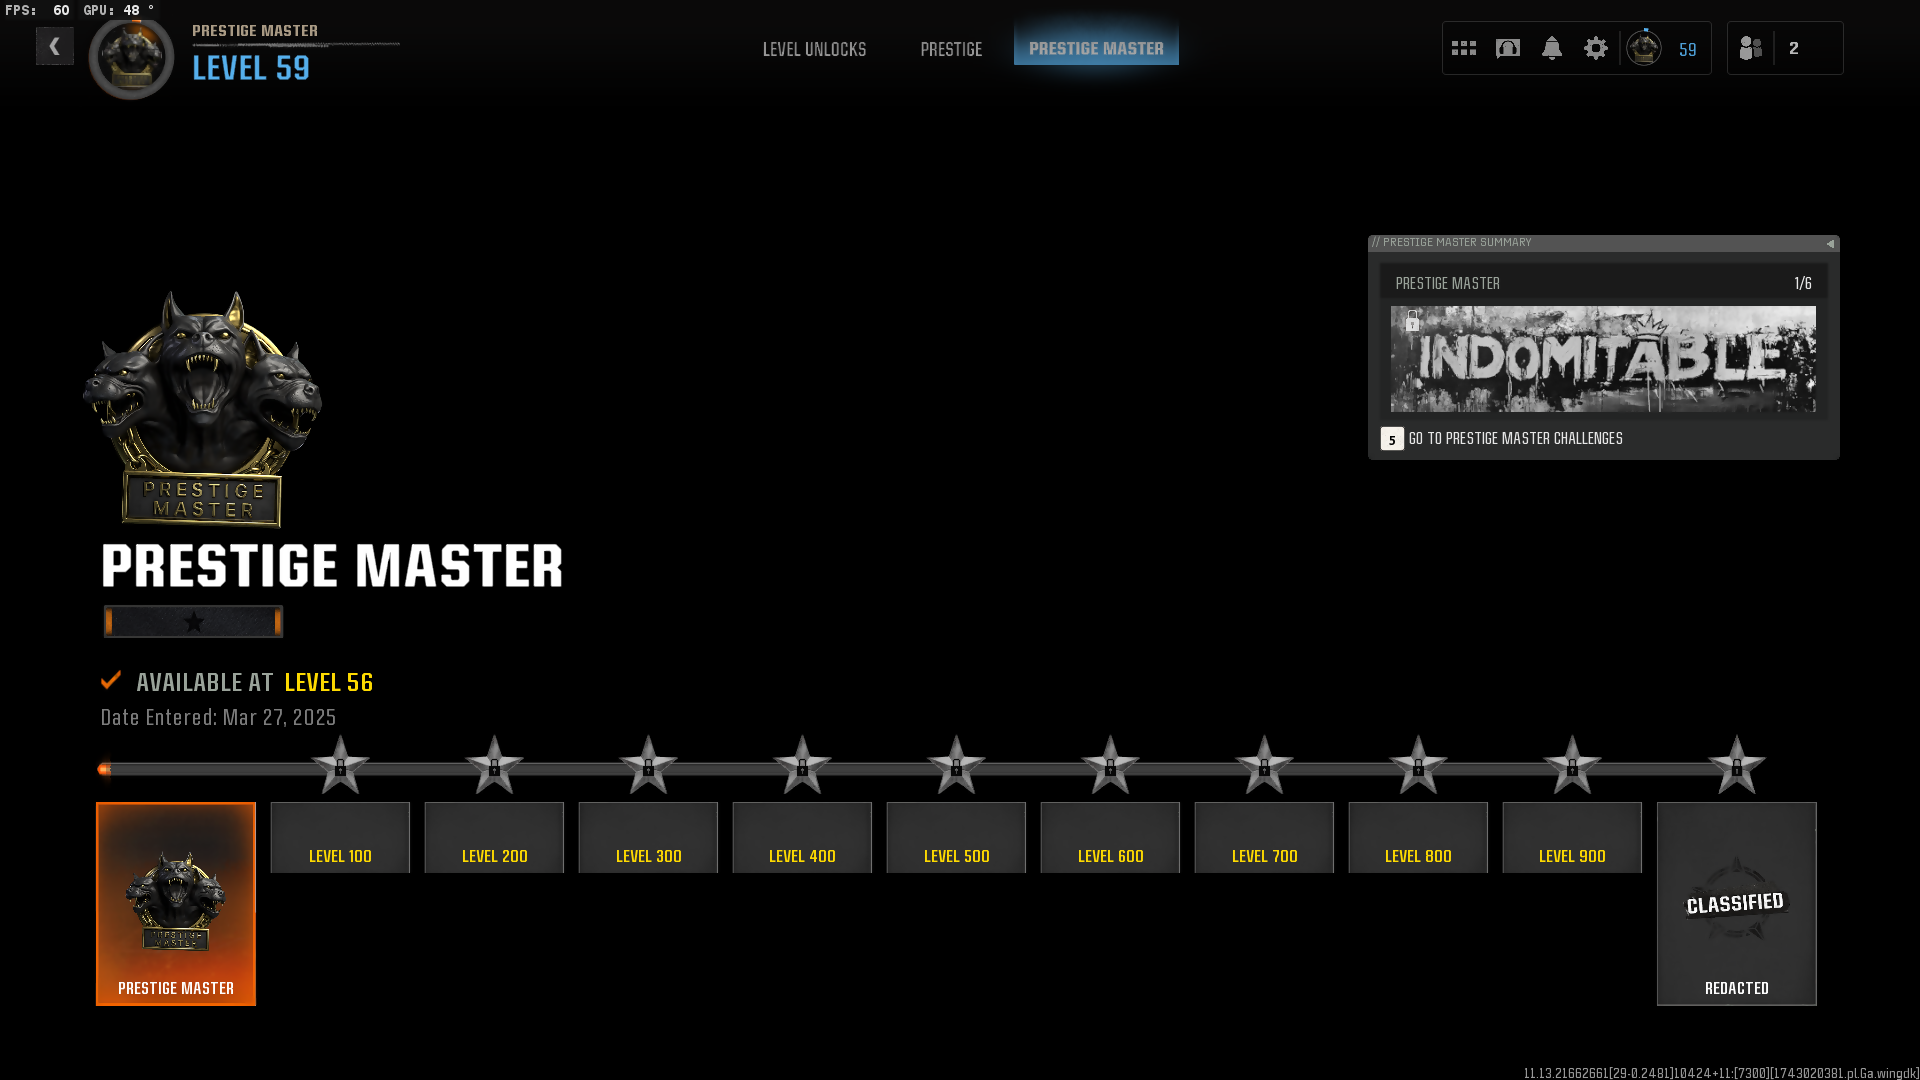Select the Level 900 reward tile
1920x1080 pixels.
click(1572, 838)
